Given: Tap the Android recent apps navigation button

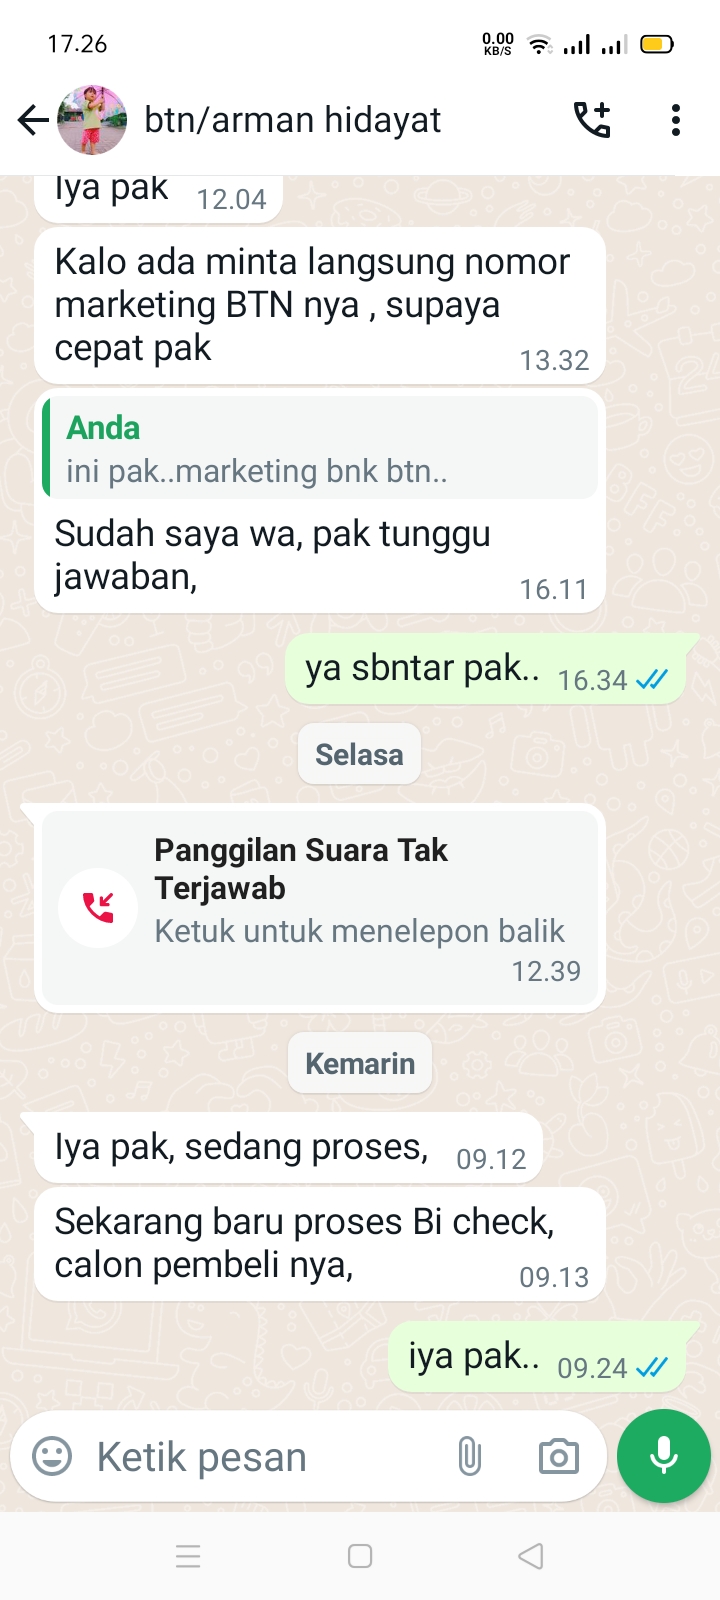Looking at the screenshot, I should (x=188, y=1556).
